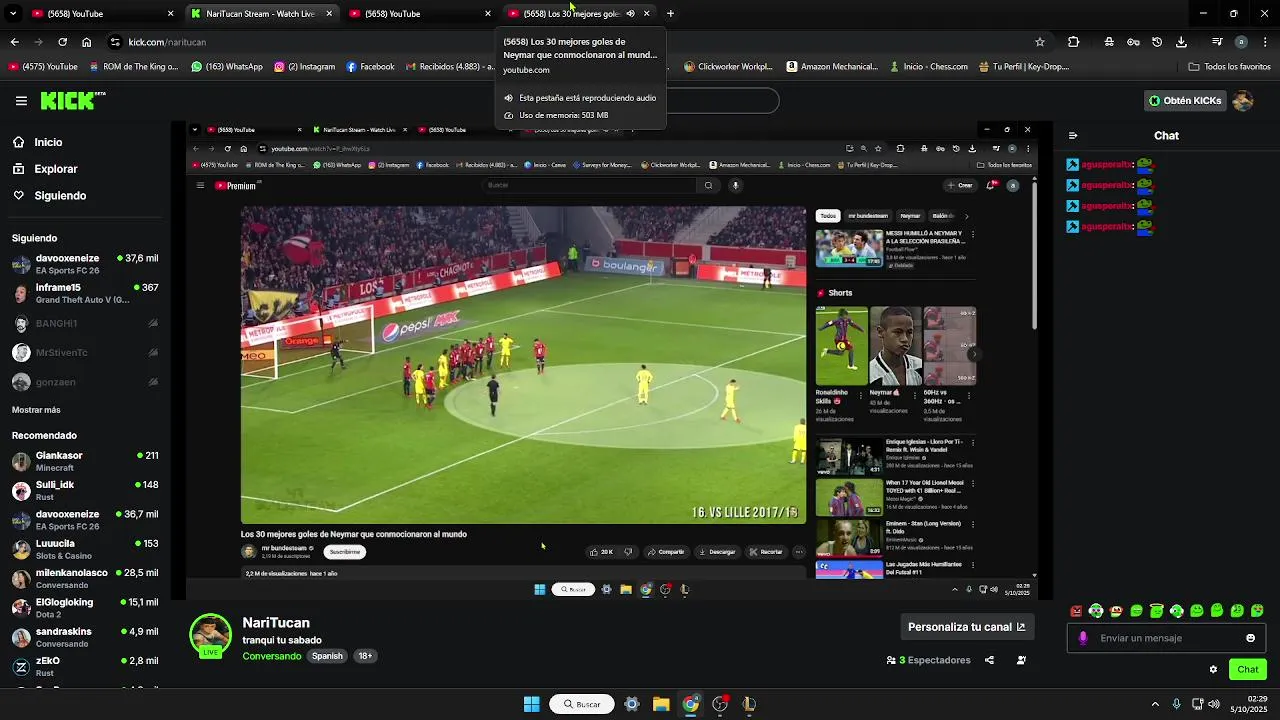Go to browser home page
Image resolution: width=1280 pixels, height=720 pixels.
pos(87,42)
